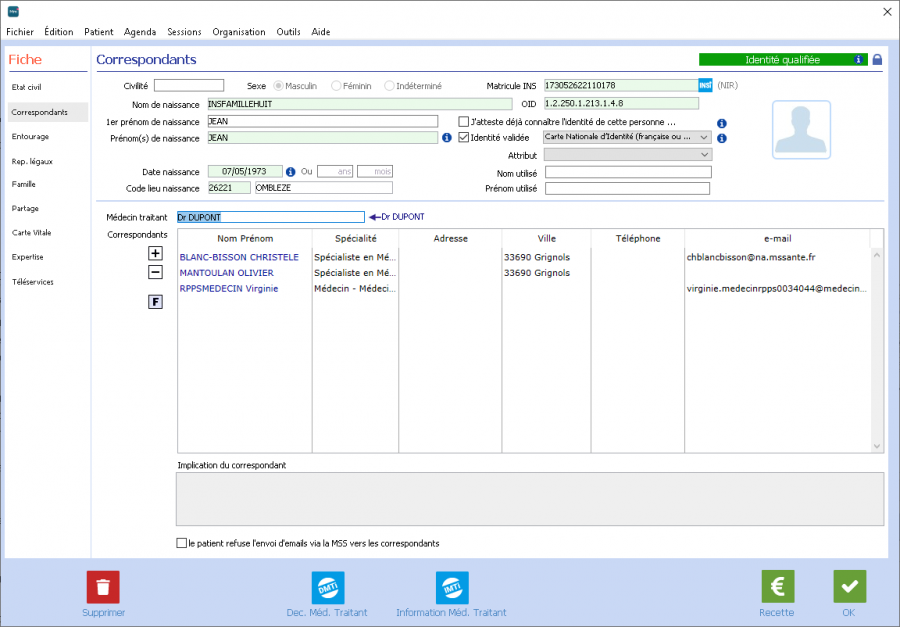Viewport: 900px width, 627px height.
Task: Open the Organisation menu
Action: 239,32
